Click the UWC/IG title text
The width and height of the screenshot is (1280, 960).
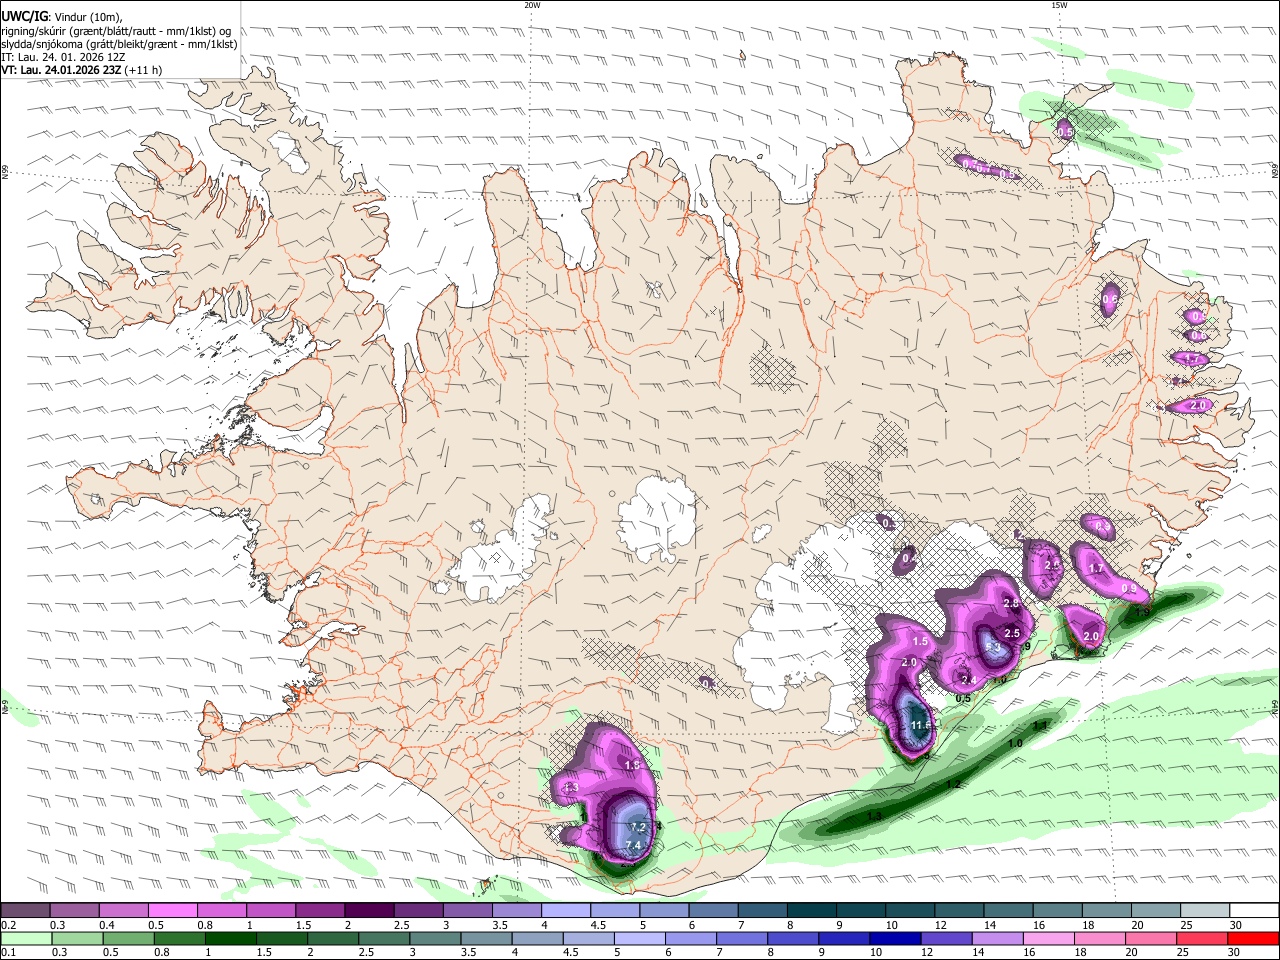pos(24,16)
